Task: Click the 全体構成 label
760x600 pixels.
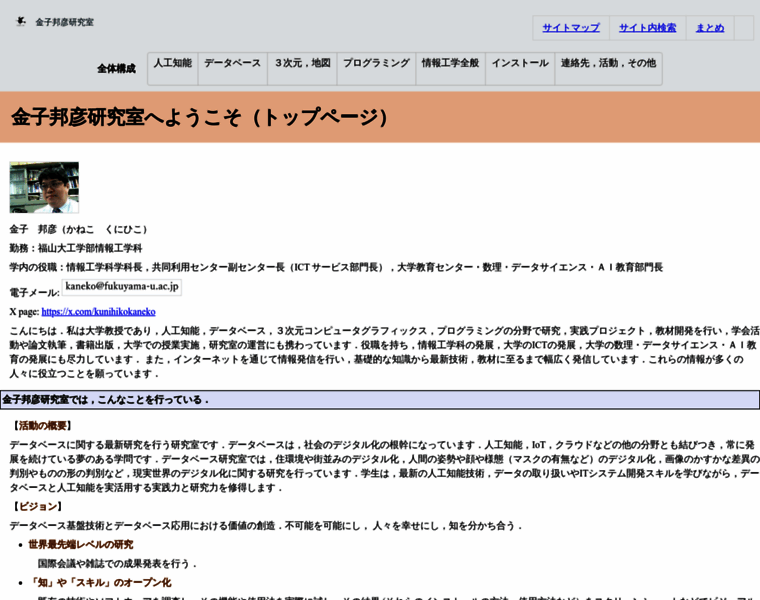Action: pos(116,69)
